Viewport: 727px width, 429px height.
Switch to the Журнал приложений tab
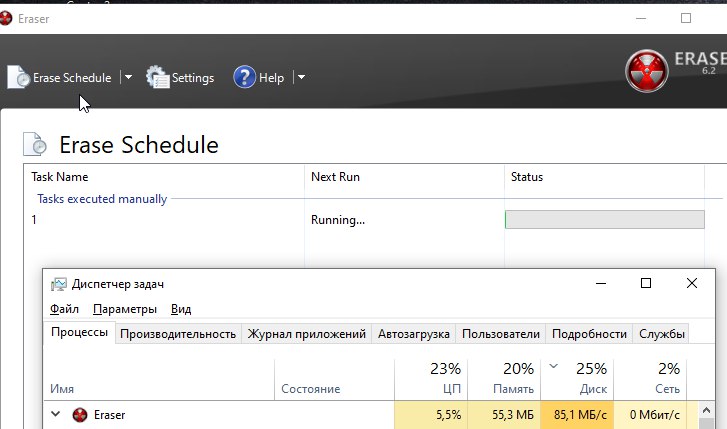click(306, 334)
